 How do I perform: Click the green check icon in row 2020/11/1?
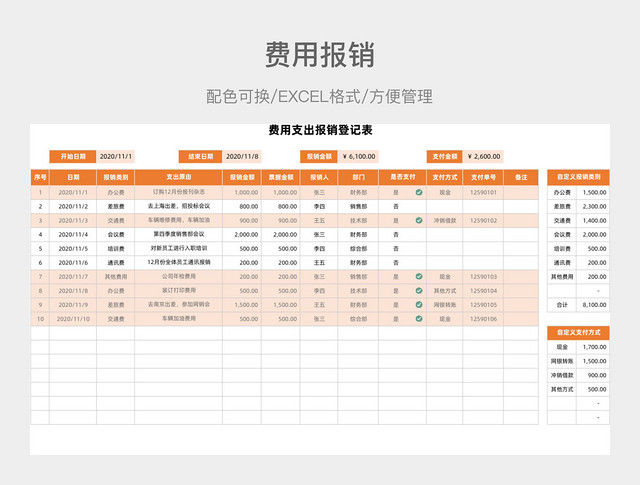(419, 192)
